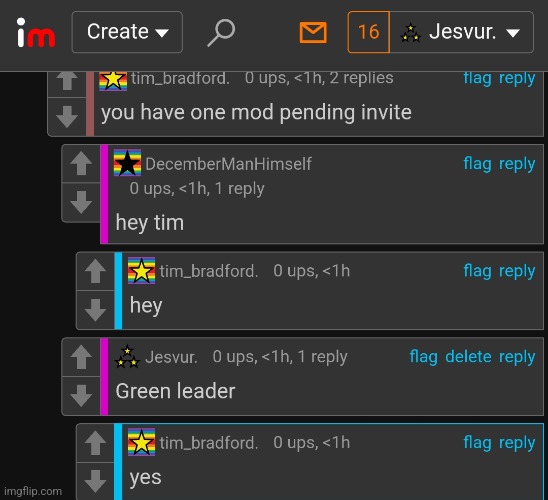Expand the Create dropdown menu
548x500 pixels.
(x=127, y=32)
